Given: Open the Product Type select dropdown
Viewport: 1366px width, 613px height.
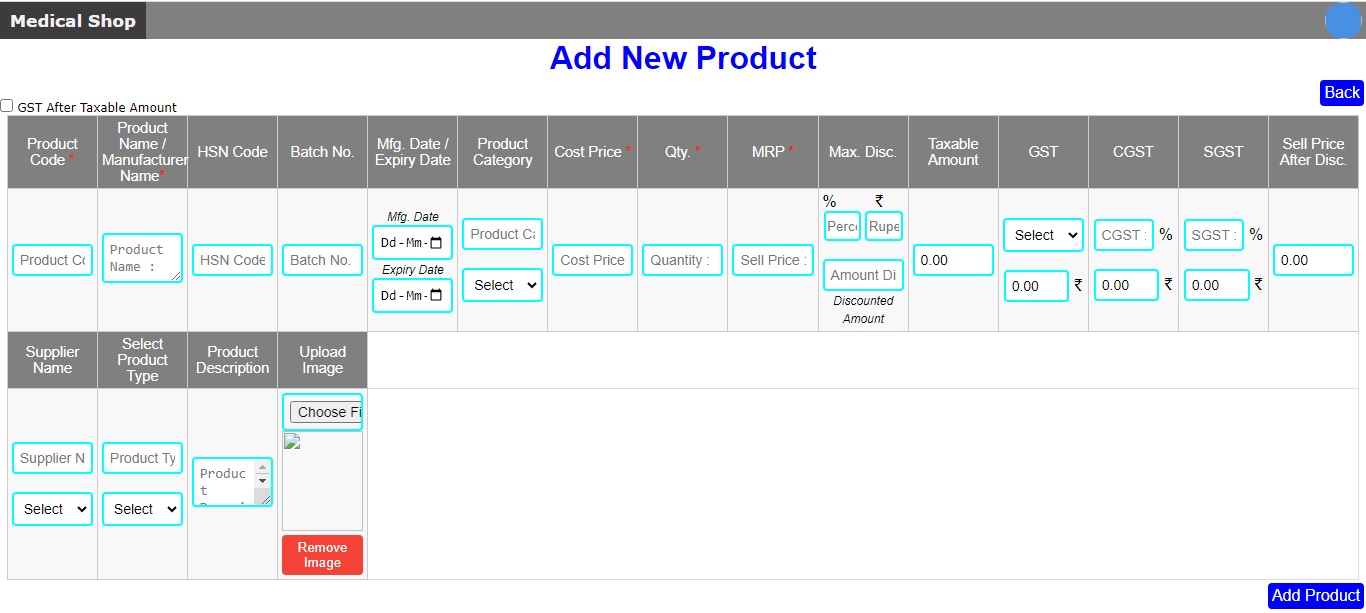Looking at the screenshot, I should (142, 509).
